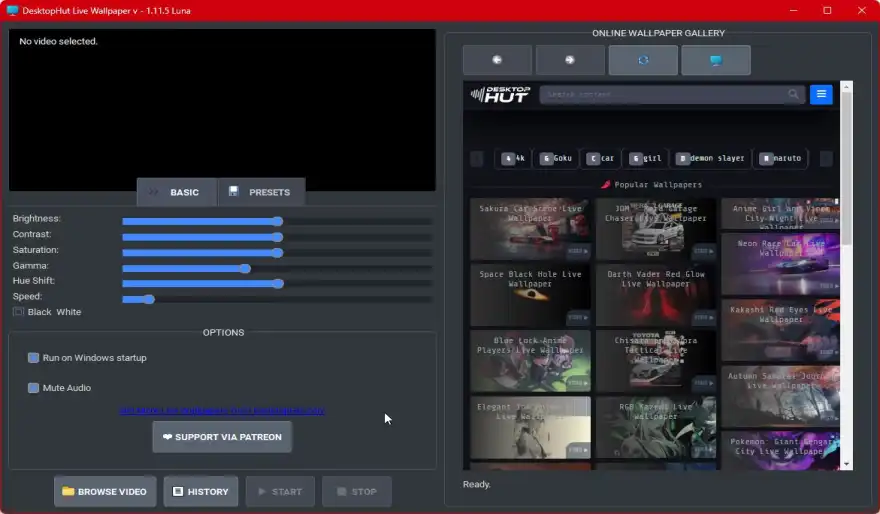The image size is (880, 514).
Task: Click the BROWSE VIDEO button
Action: [x=105, y=492]
